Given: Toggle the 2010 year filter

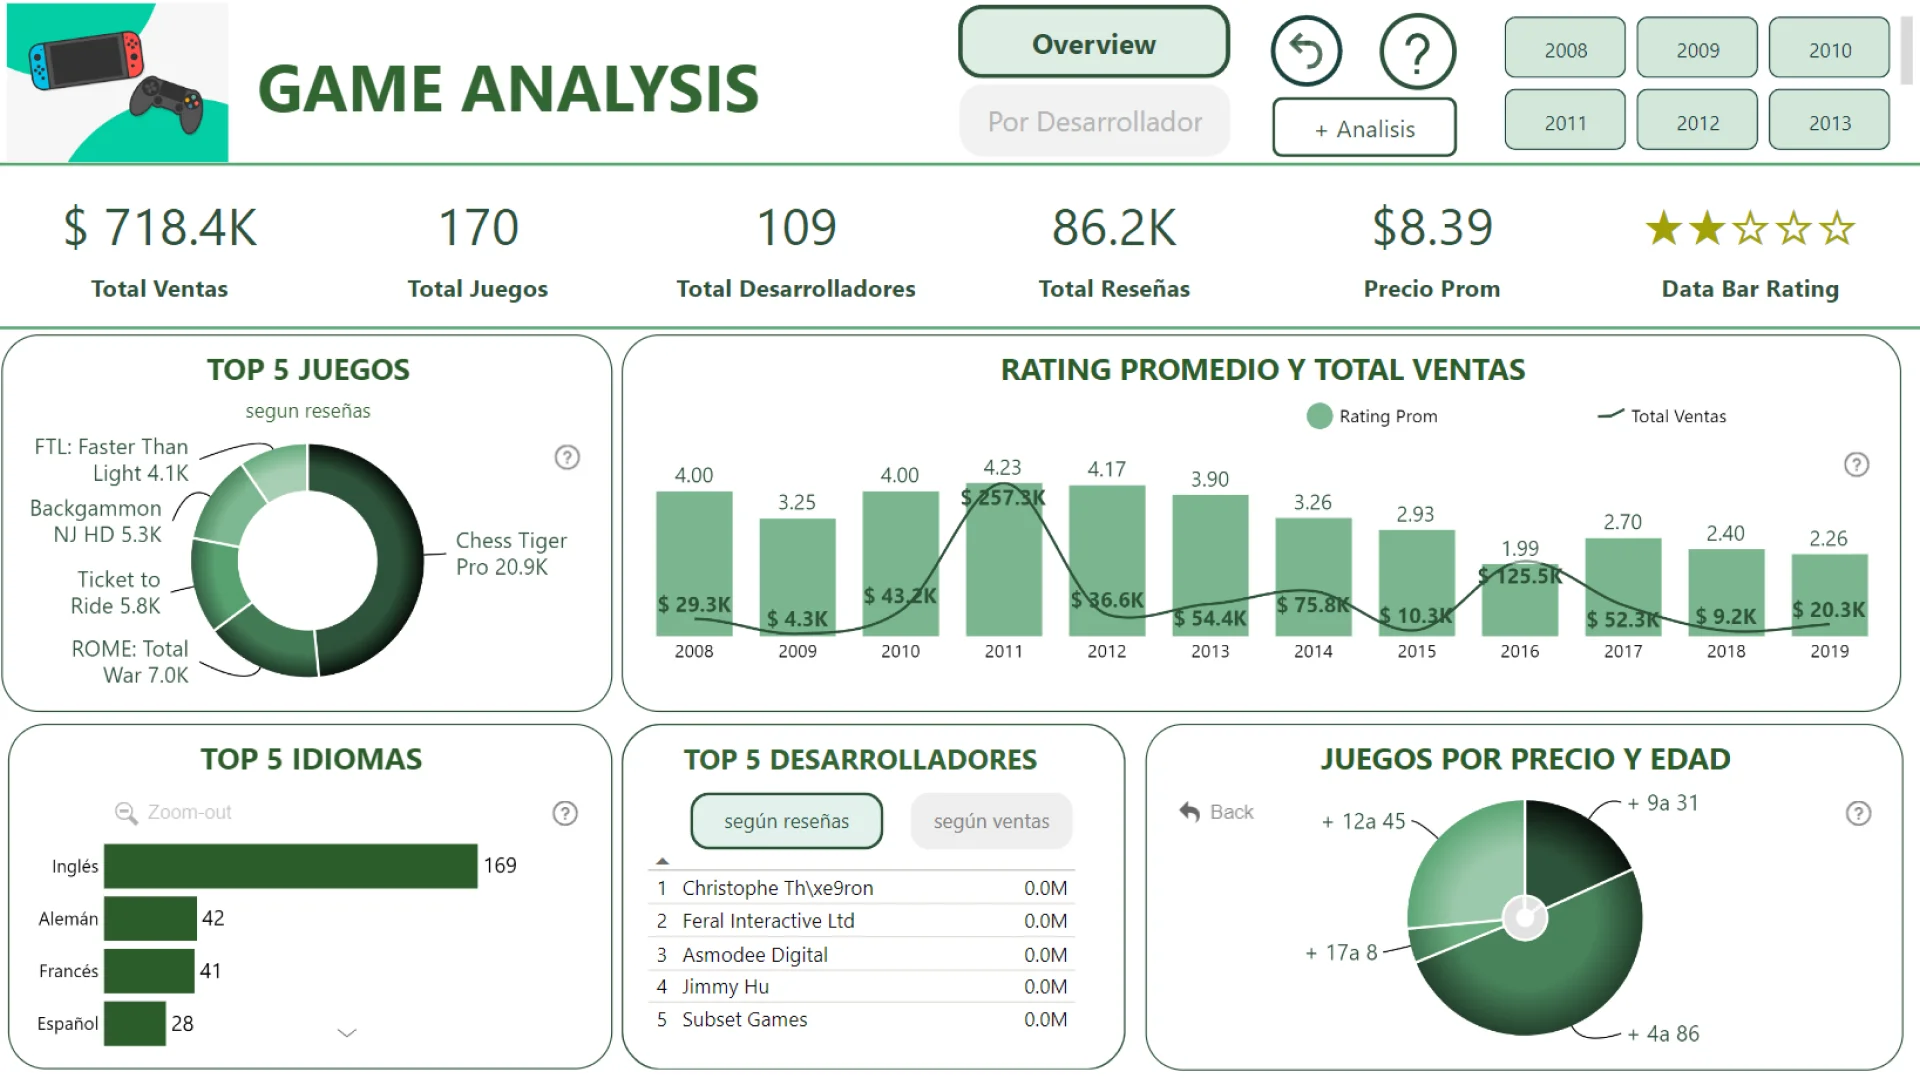Looking at the screenshot, I should tap(1829, 48).
